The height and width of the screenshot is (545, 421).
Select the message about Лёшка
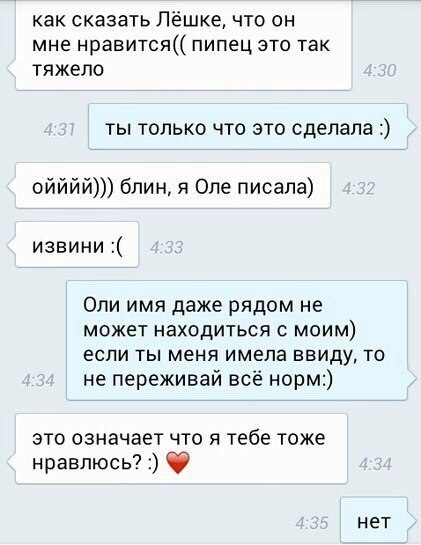coord(184,45)
